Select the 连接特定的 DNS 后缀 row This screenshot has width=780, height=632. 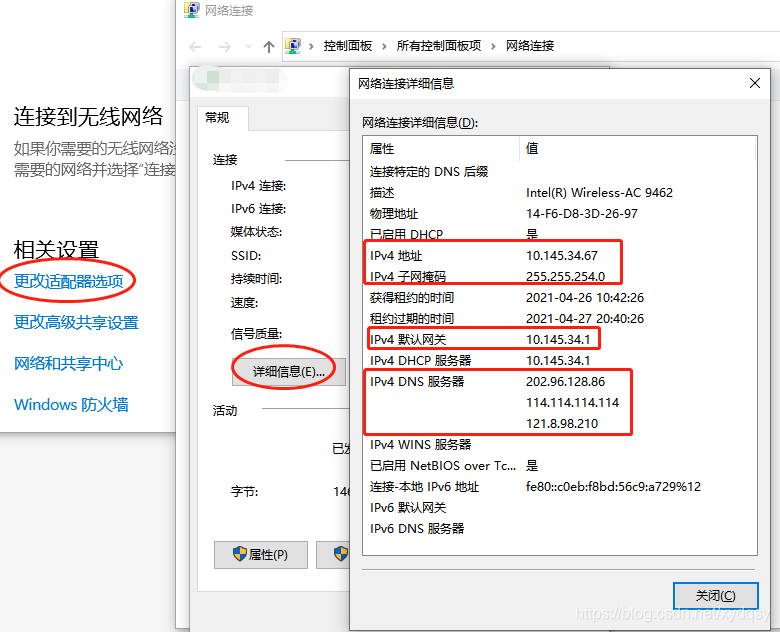click(x=560, y=172)
